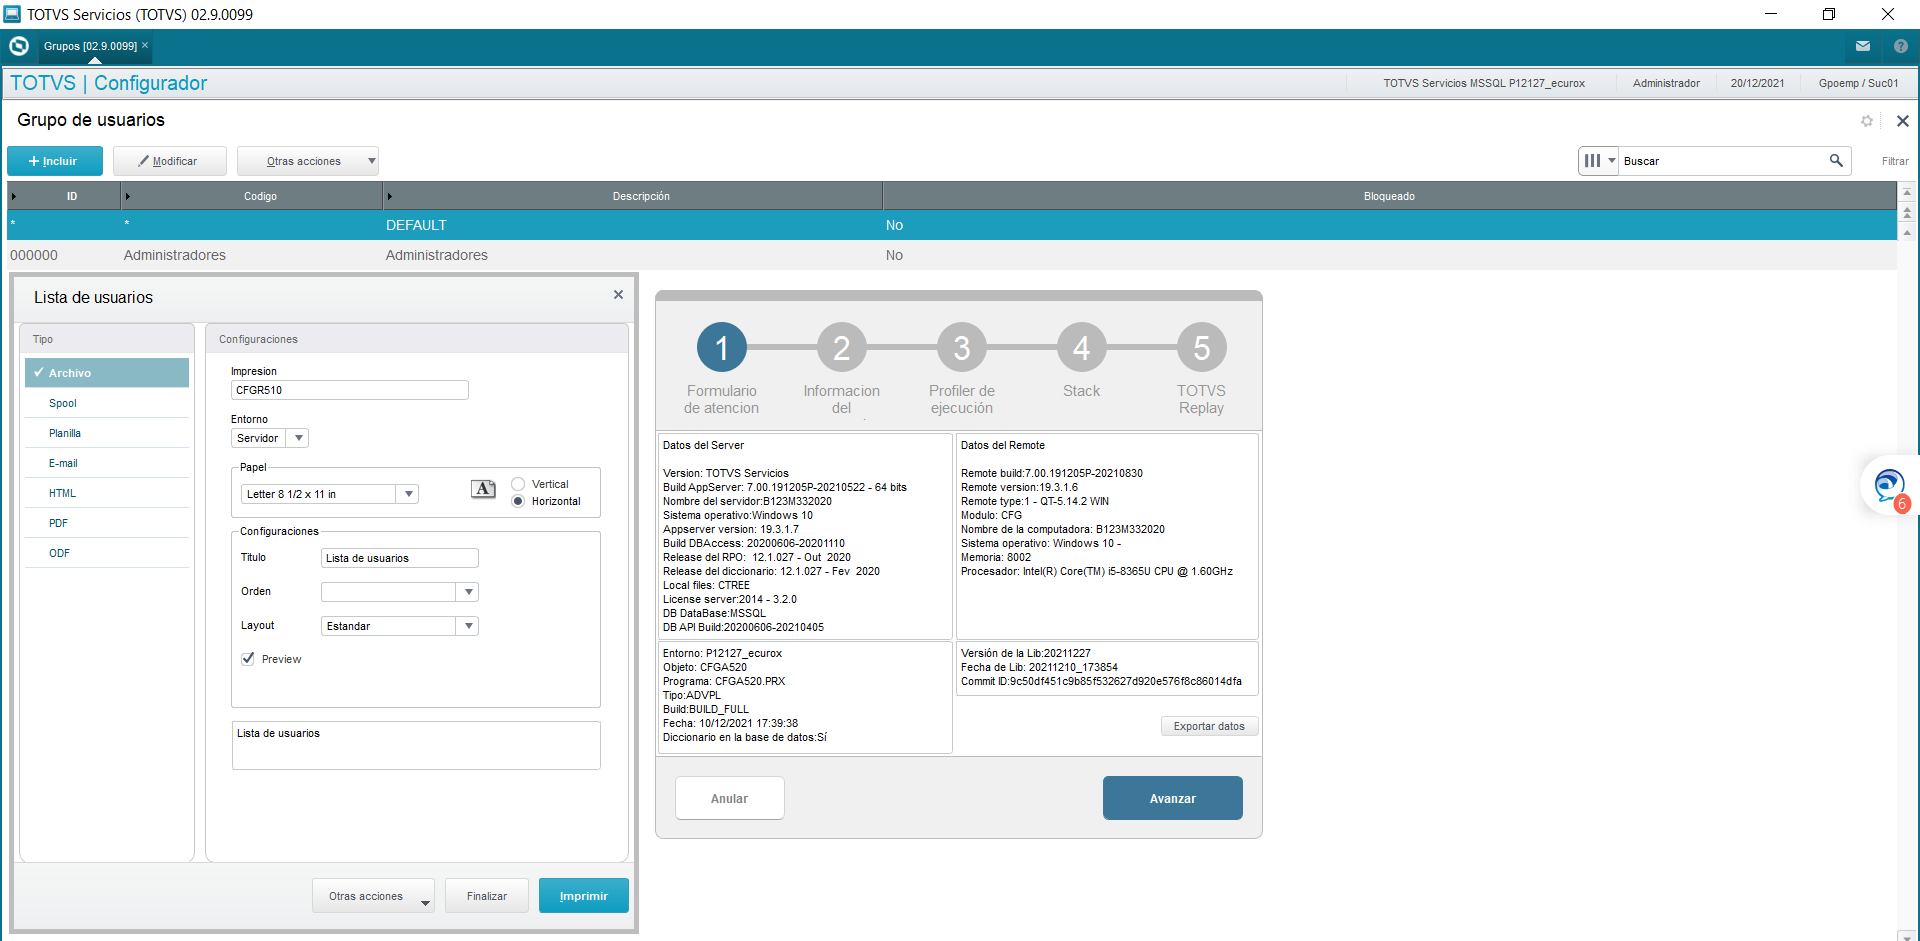Select Spool output type
Screen dimensions: 1920x941
[107, 403]
